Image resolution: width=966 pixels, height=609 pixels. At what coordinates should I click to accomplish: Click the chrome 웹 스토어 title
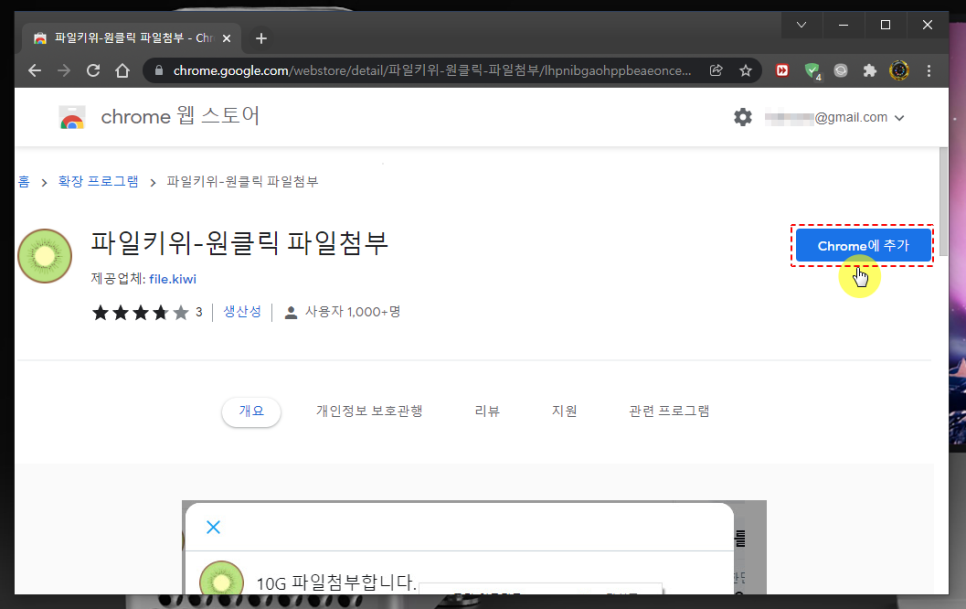click(x=180, y=116)
